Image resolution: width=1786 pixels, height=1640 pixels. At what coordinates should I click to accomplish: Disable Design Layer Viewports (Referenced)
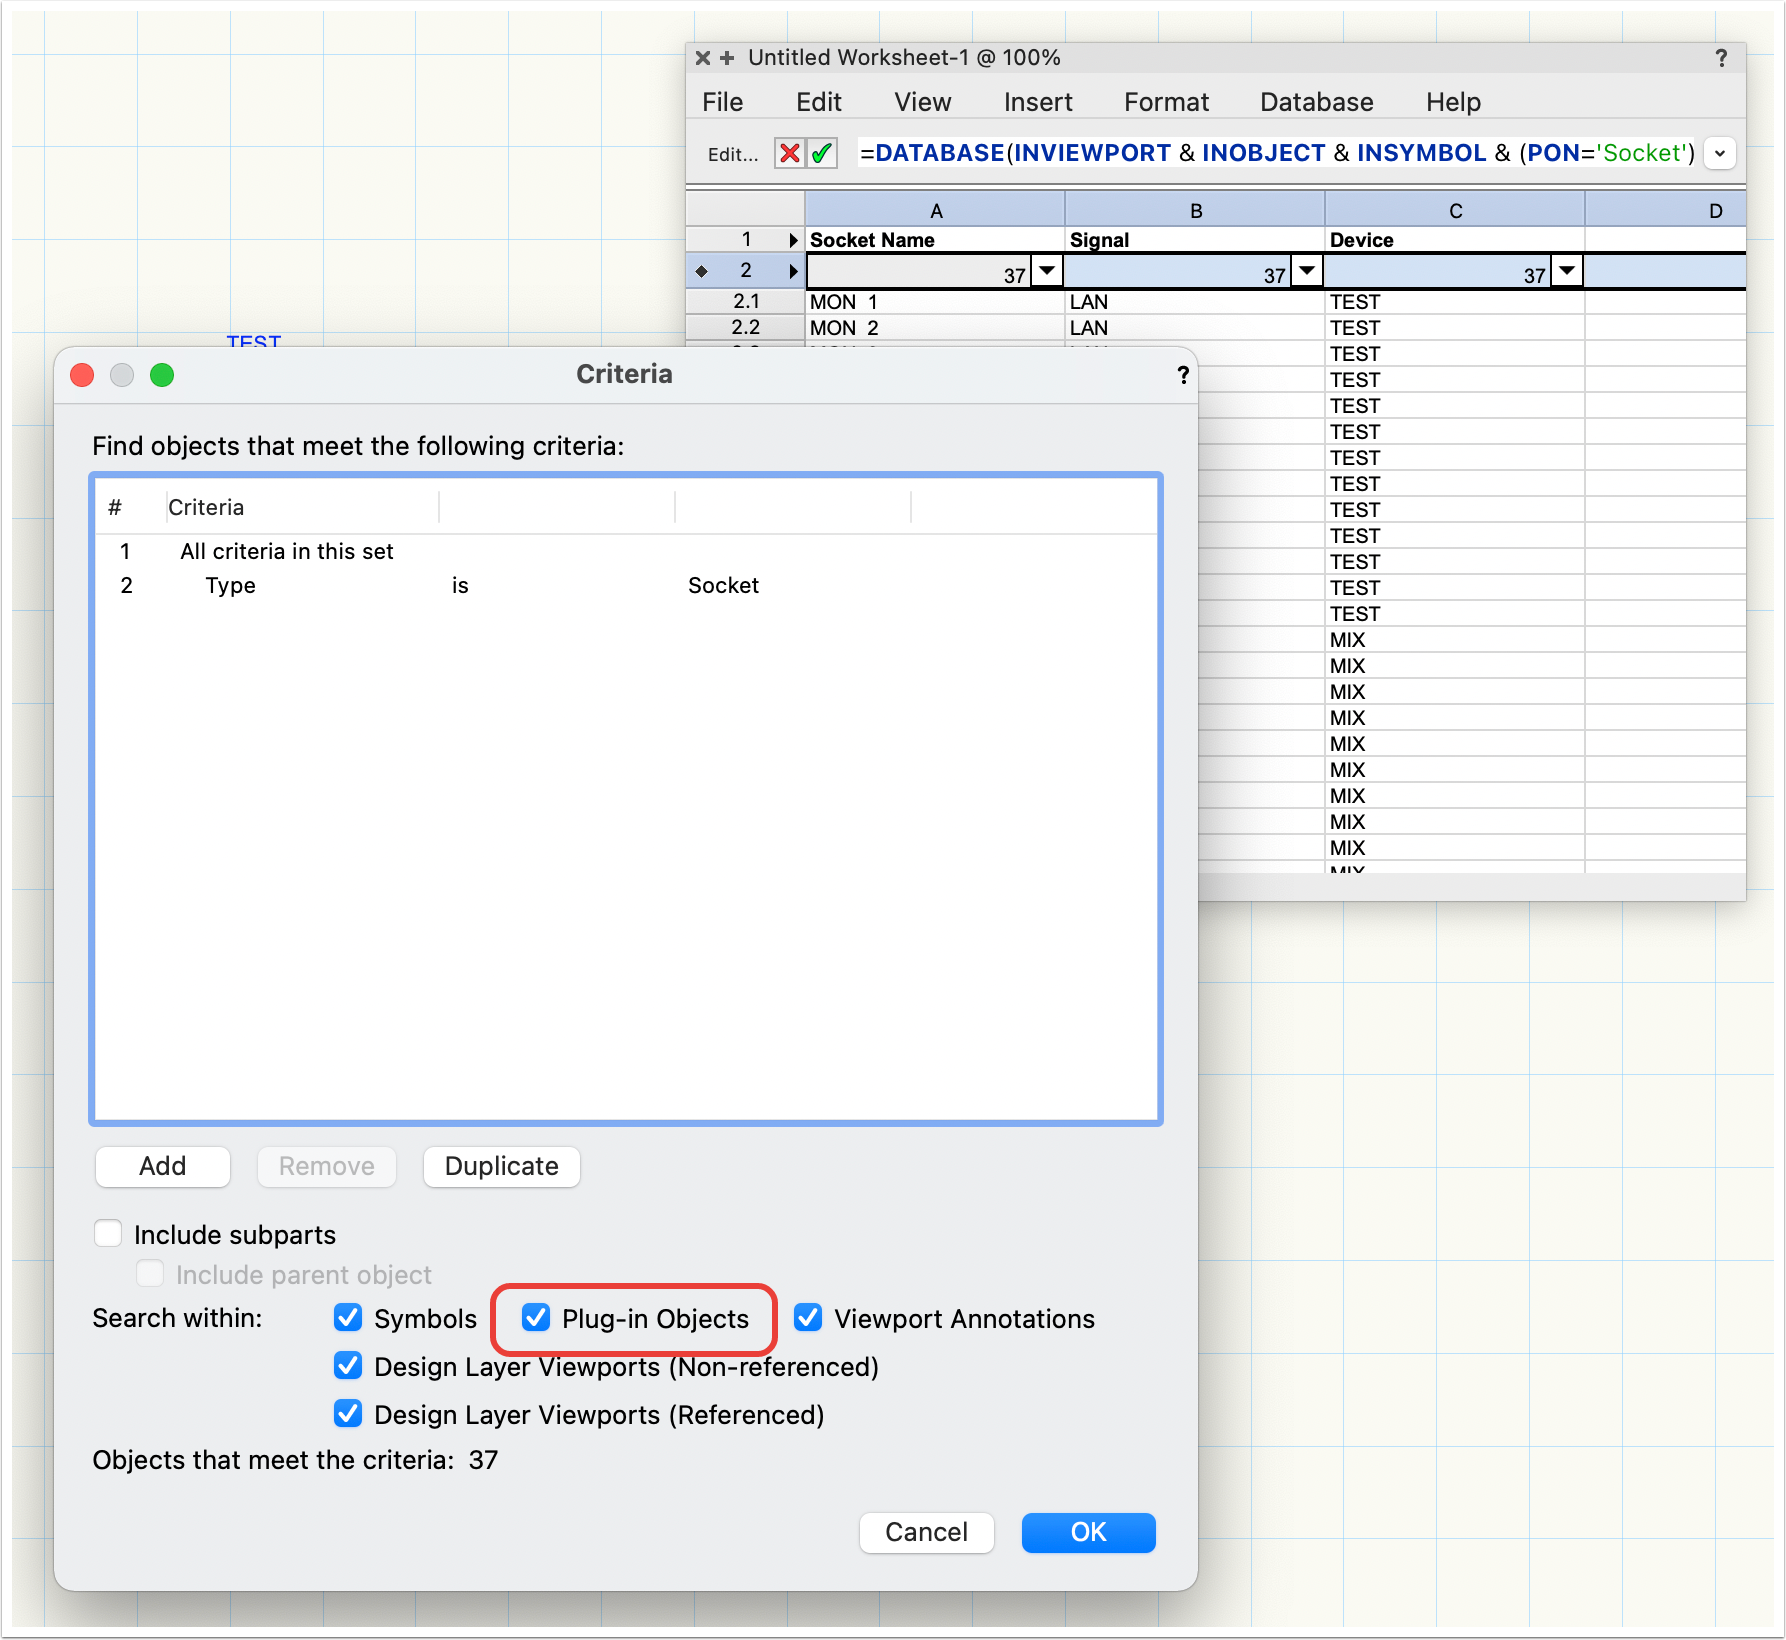(348, 1414)
